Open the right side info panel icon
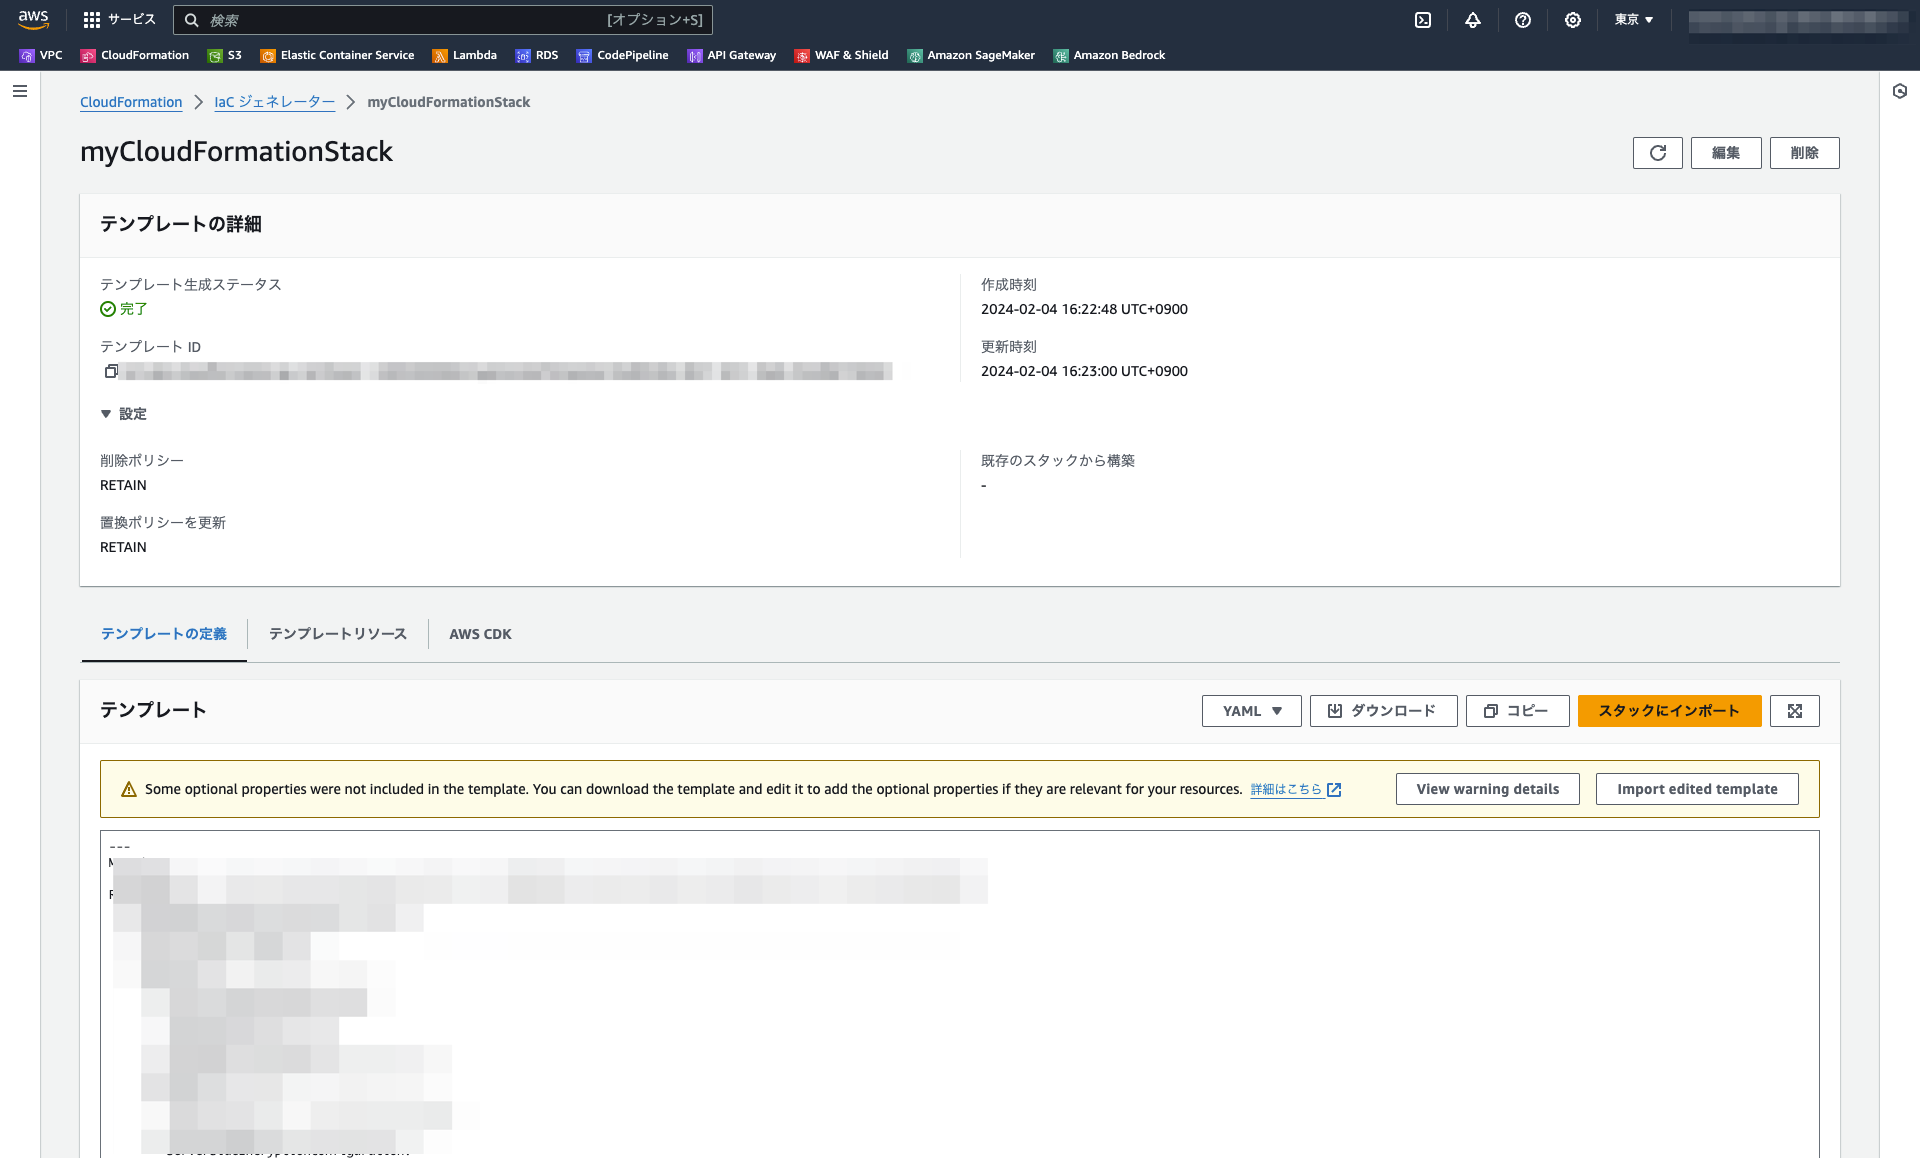Image resolution: width=1920 pixels, height=1158 pixels. click(x=1900, y=91)
